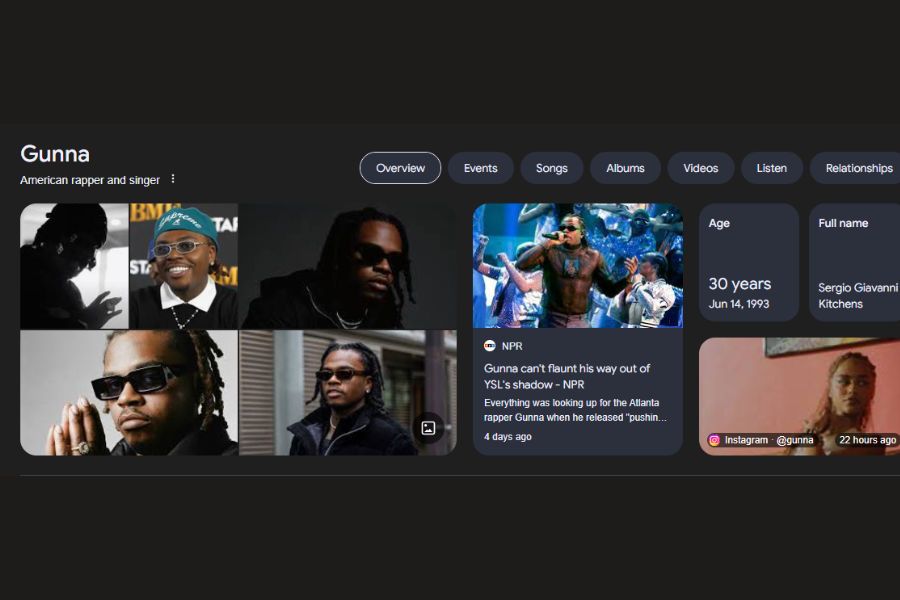Open the Videos tab

[701, 168]
